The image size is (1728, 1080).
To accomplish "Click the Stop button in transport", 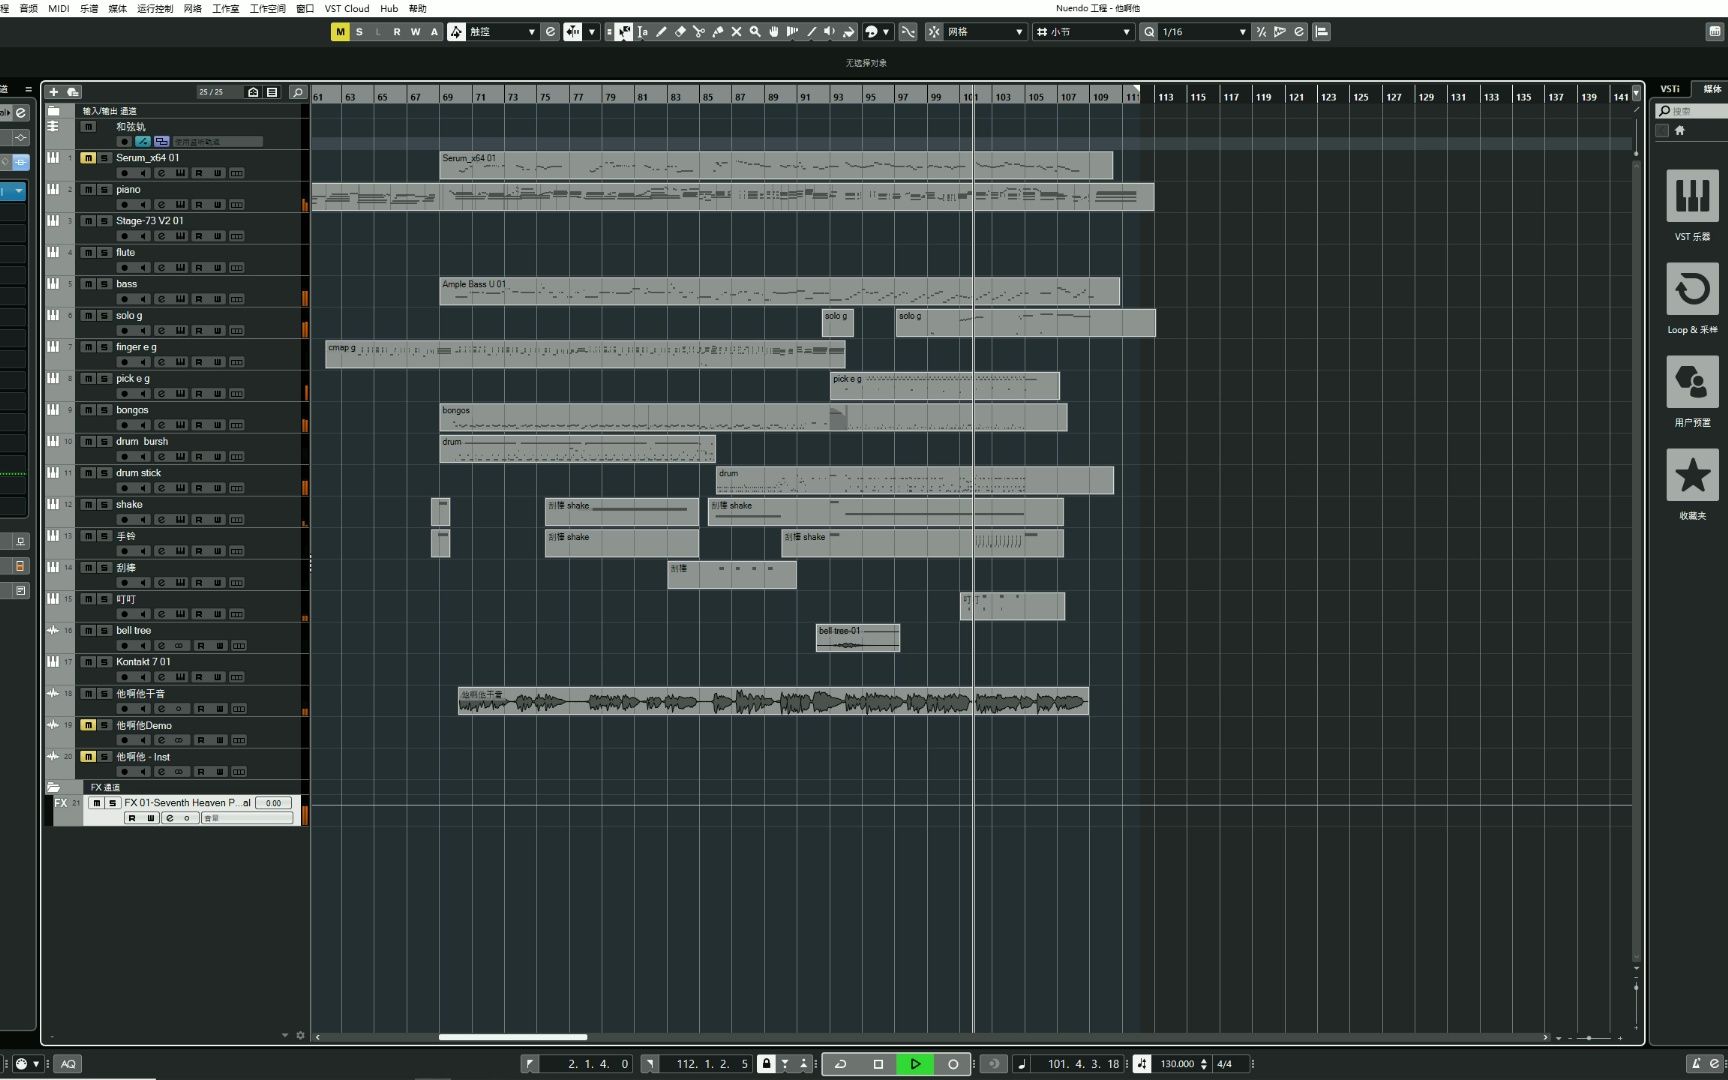I will coord(878,1064).
